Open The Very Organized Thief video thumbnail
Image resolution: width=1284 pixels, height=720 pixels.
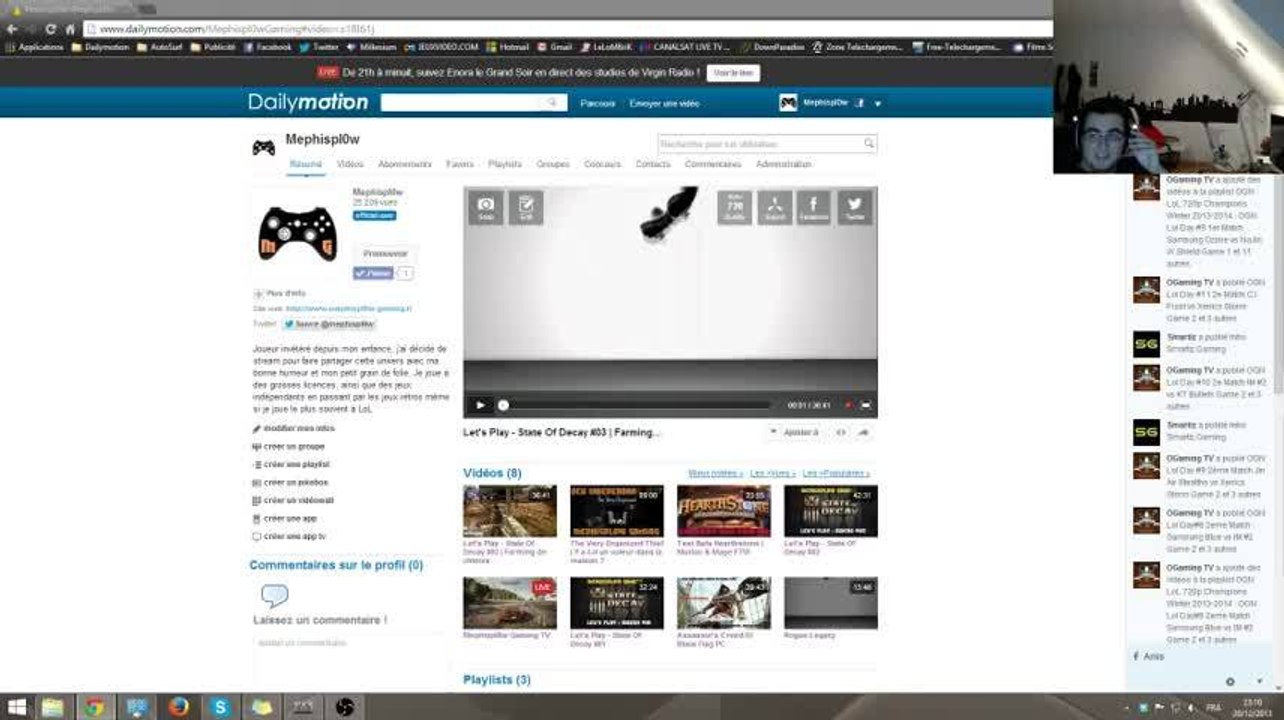[x=617, y=511]
